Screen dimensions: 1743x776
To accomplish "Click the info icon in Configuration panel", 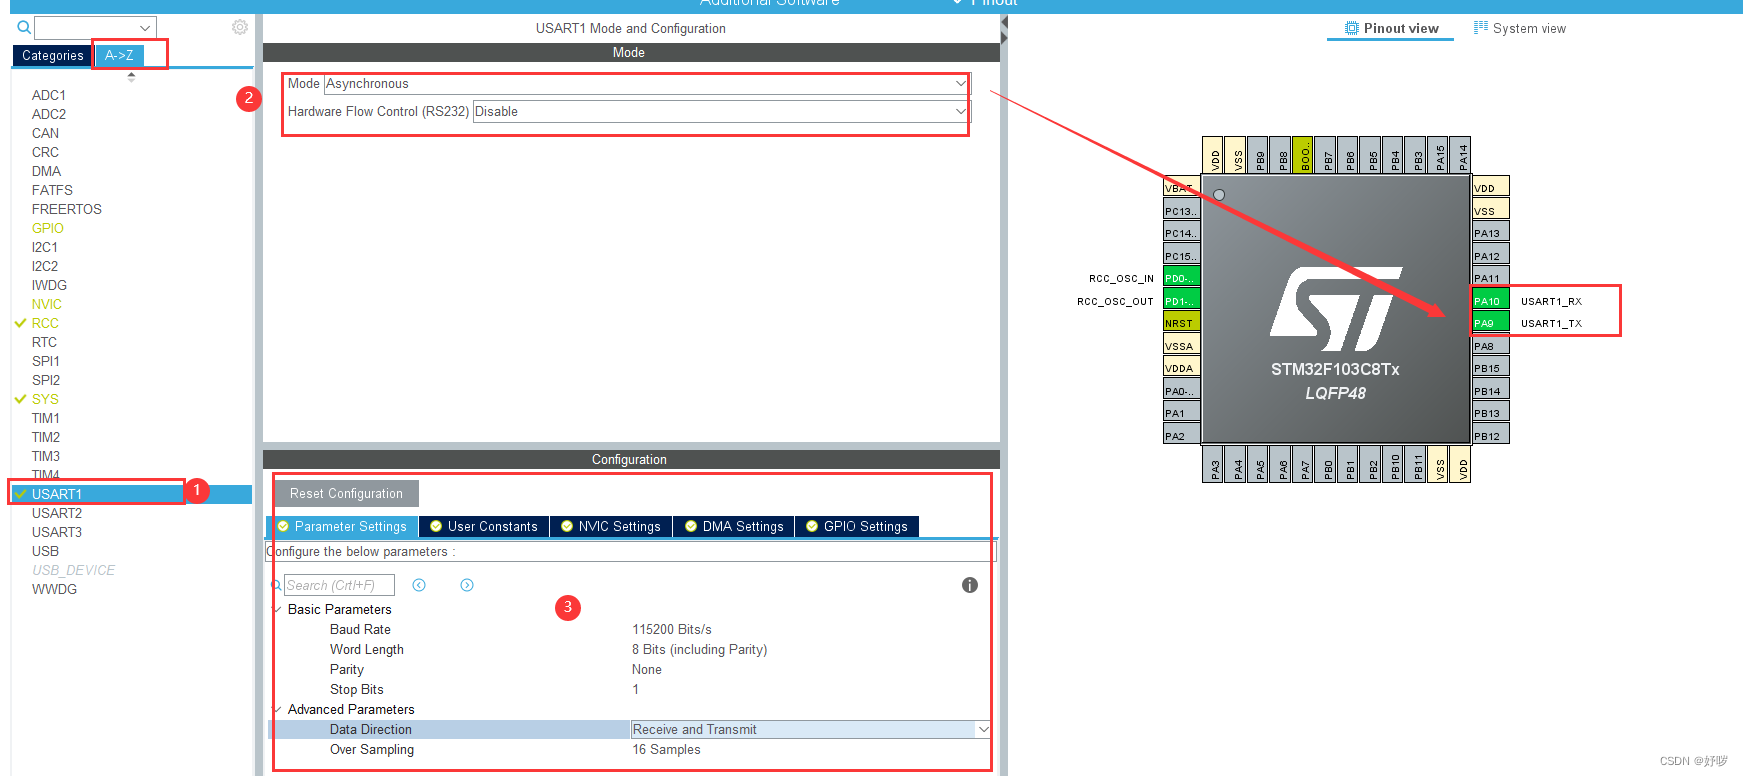I will [x=970, y=585].
